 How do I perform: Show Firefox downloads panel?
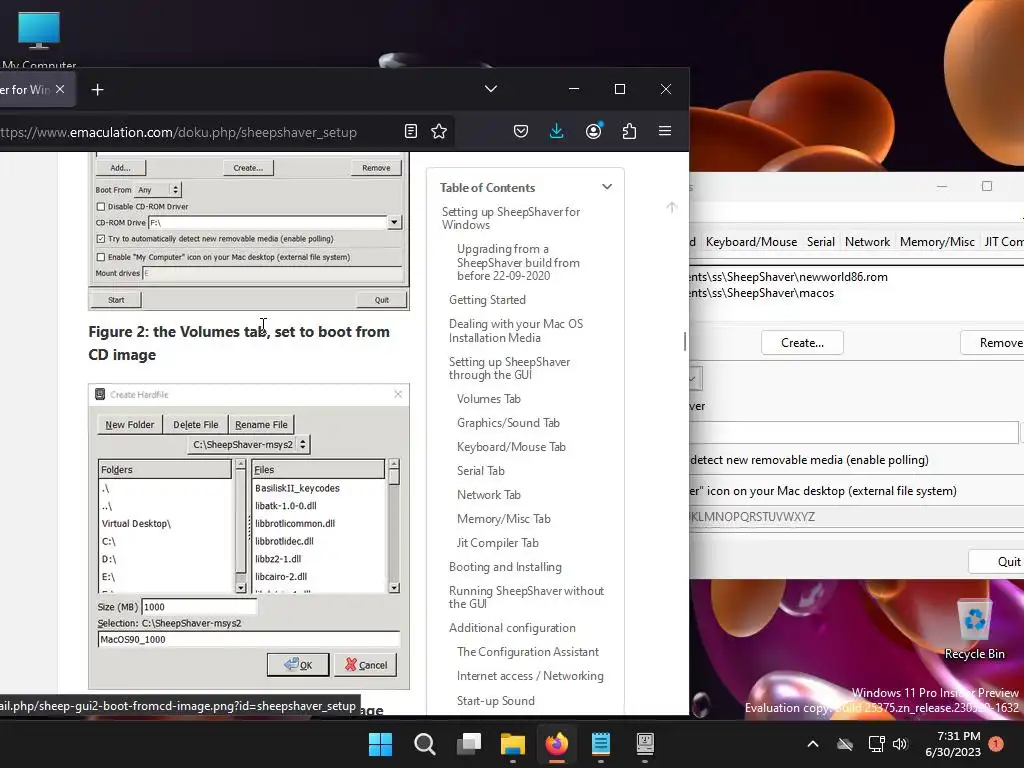[556, 131]
